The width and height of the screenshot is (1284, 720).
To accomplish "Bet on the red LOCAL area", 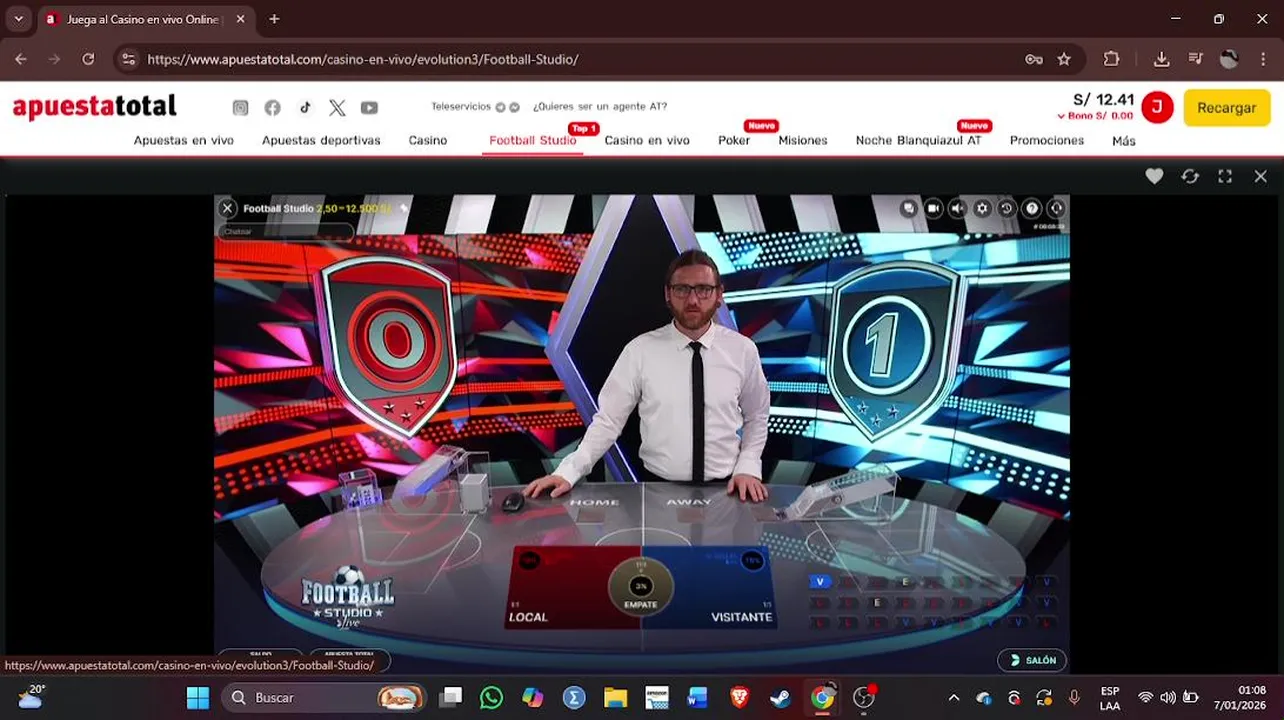I will click(x=560, y=588).
